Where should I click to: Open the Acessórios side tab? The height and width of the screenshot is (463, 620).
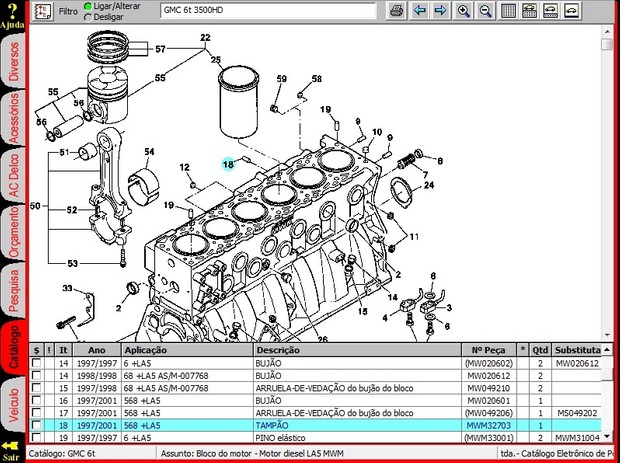14,117
